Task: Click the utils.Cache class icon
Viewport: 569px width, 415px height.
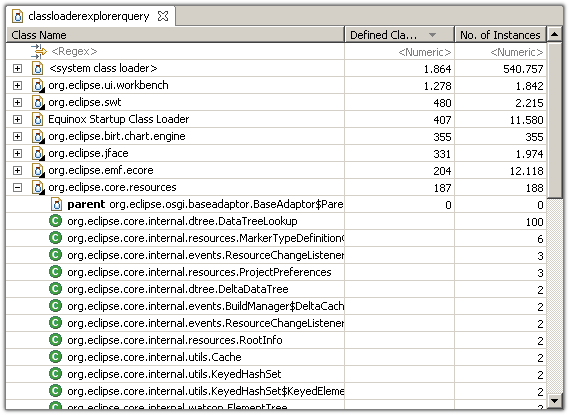Action: [x=56, y=357]
